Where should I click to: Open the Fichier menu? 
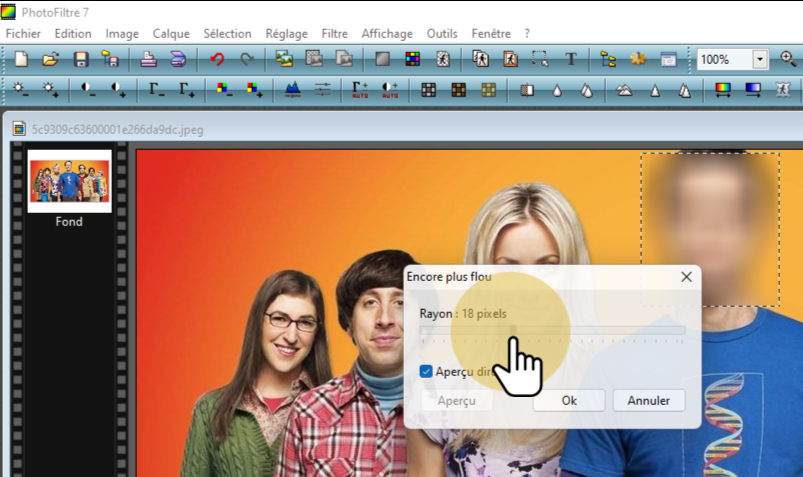(x=23, y=34)
